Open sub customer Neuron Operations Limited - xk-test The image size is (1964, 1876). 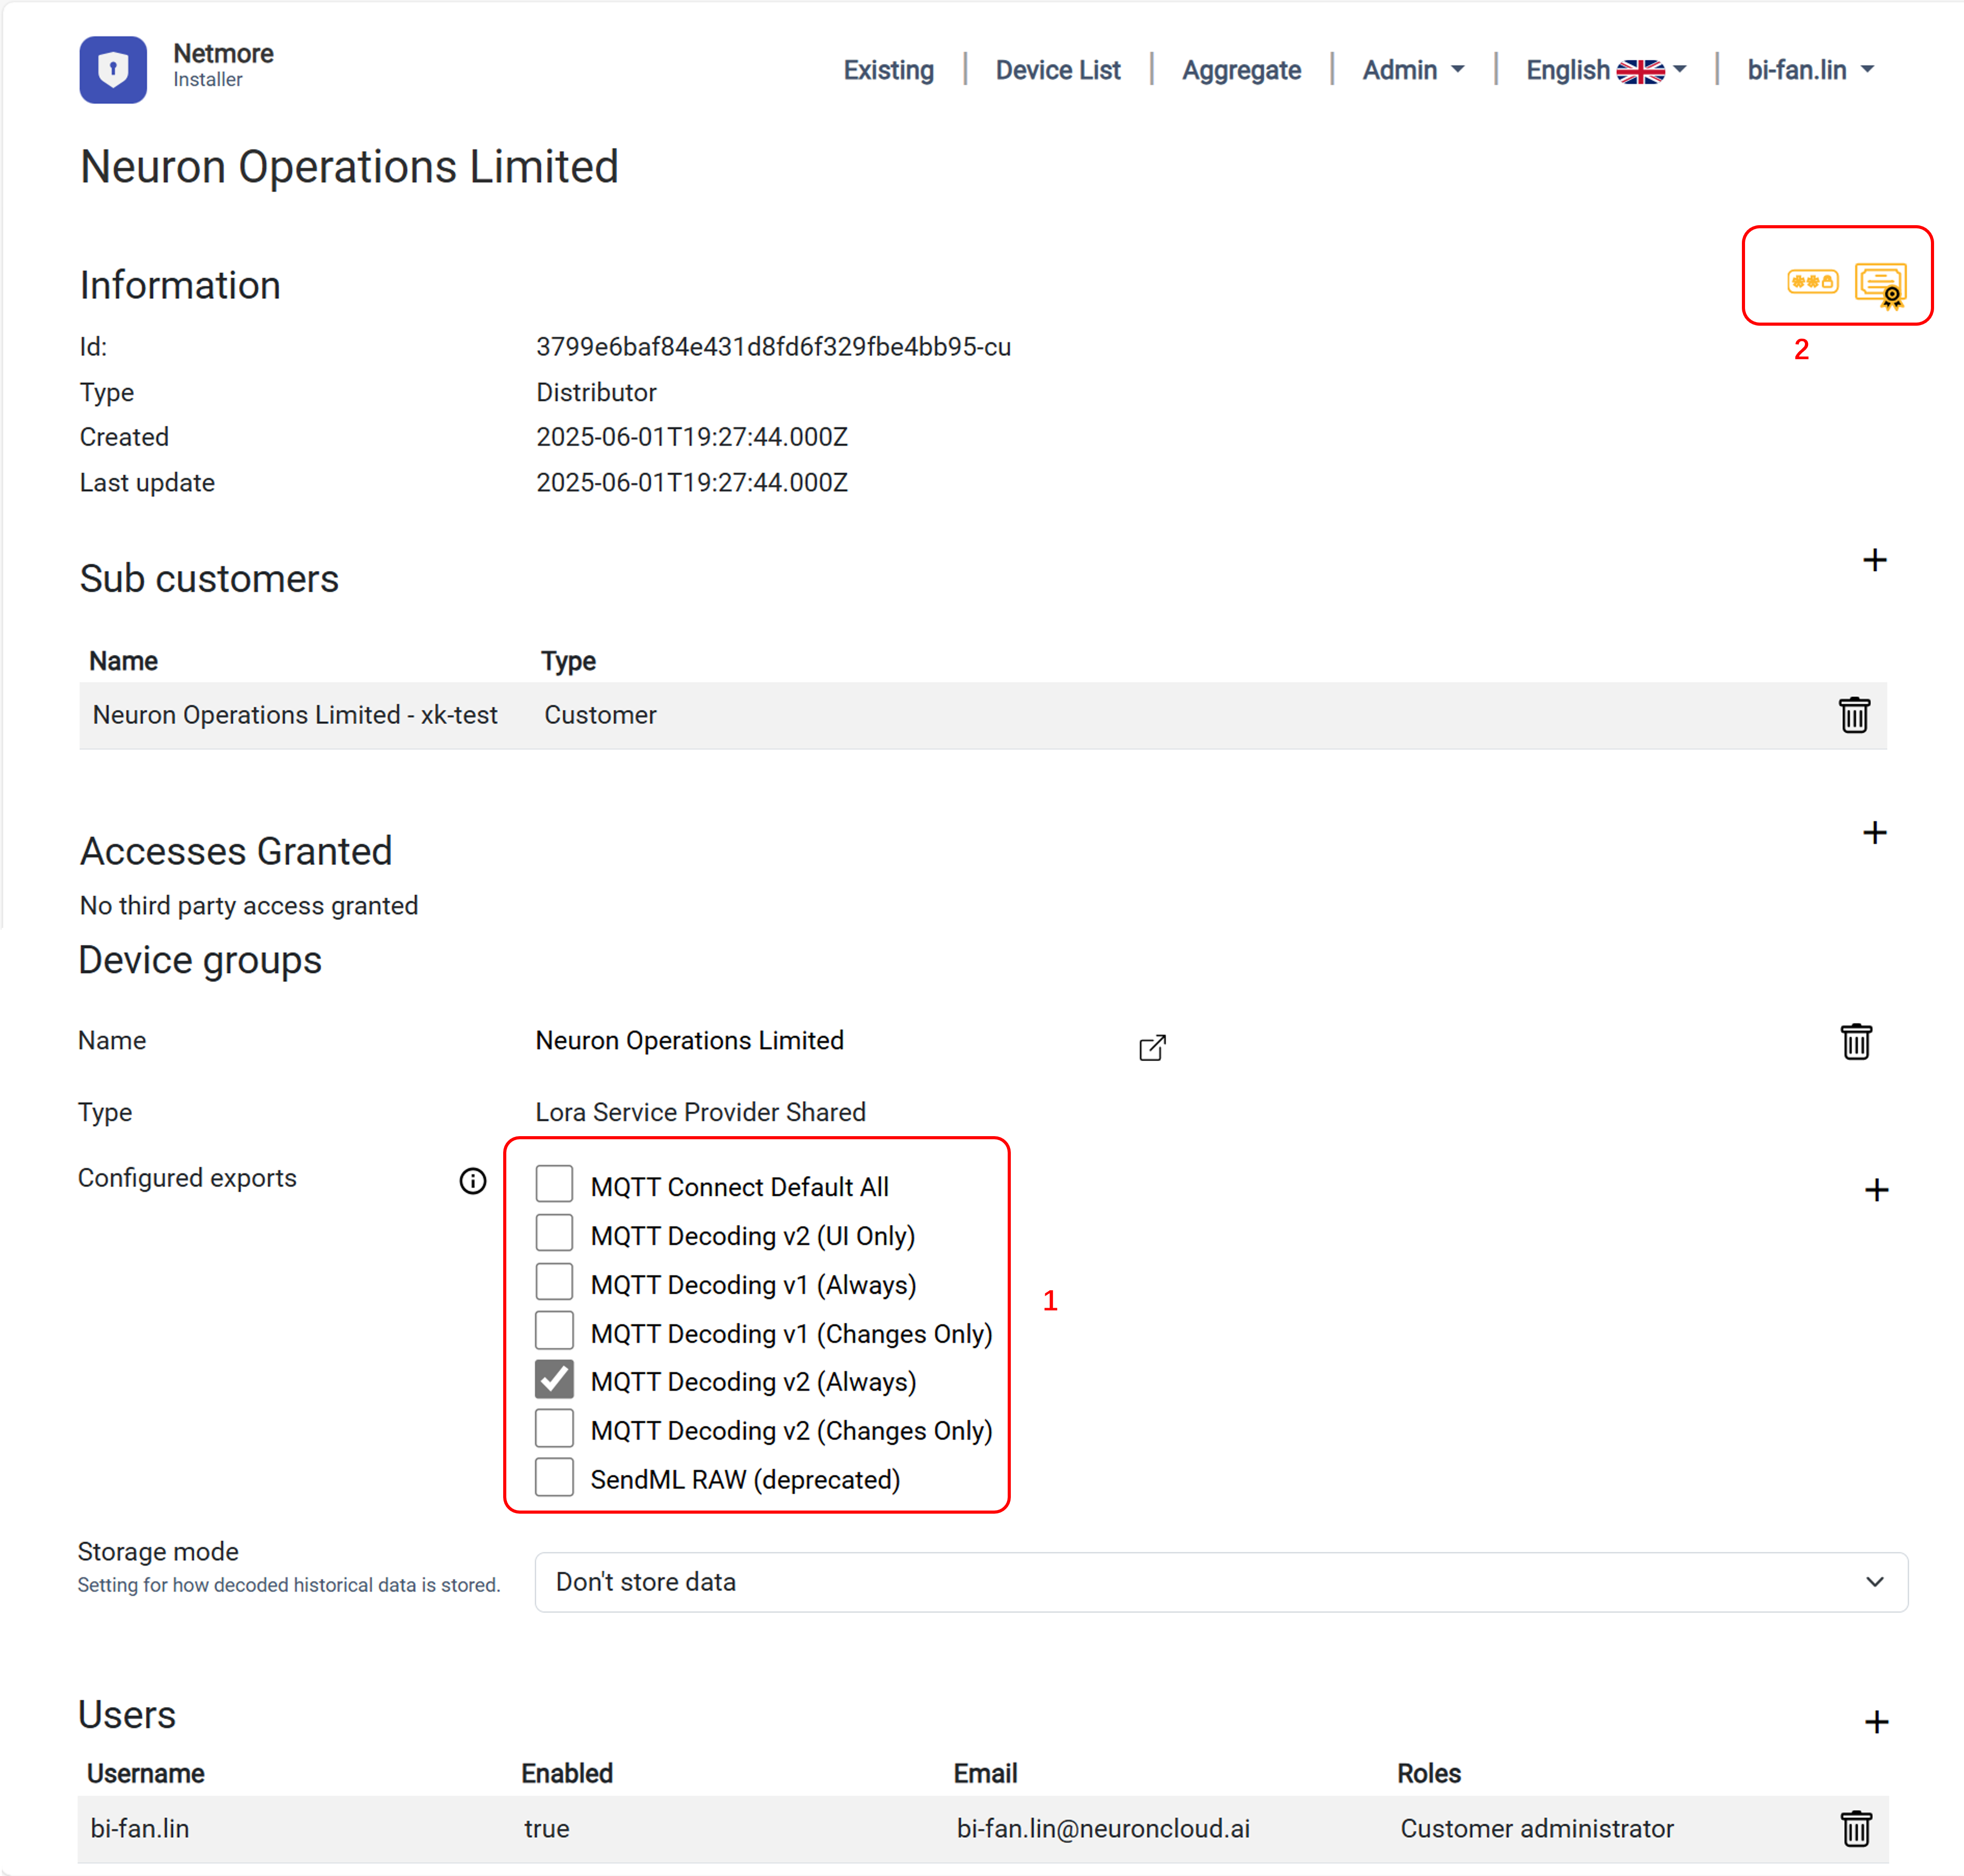pos(295,715)
